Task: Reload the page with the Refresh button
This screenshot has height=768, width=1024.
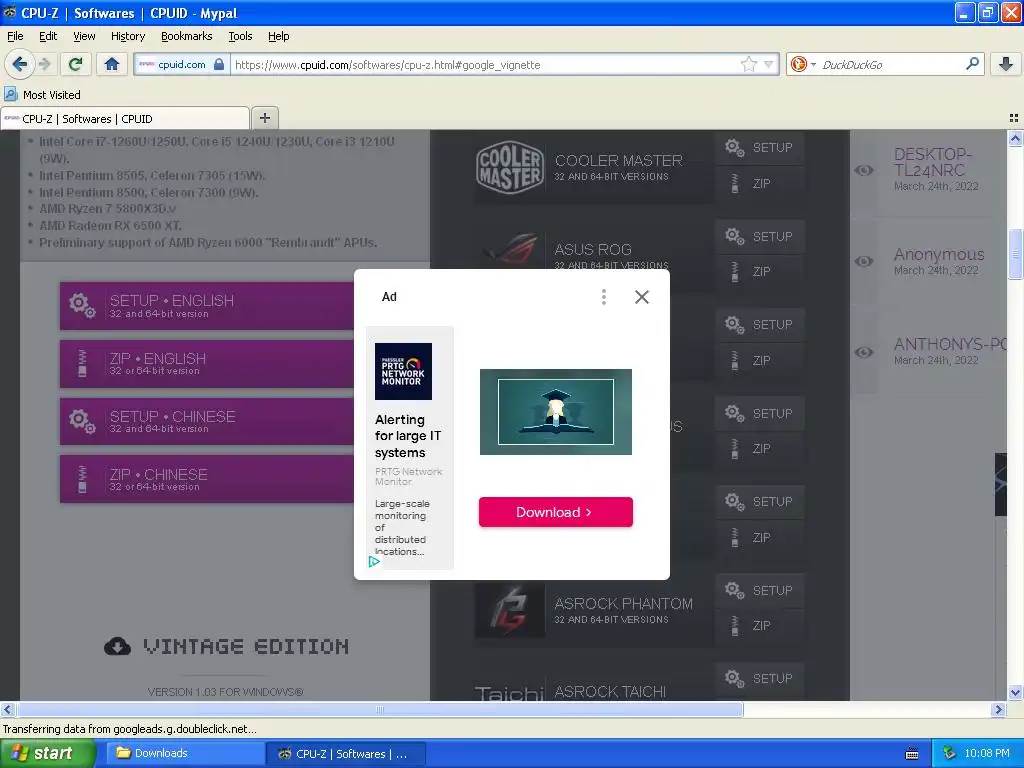Action: click(x=75, y=64)
